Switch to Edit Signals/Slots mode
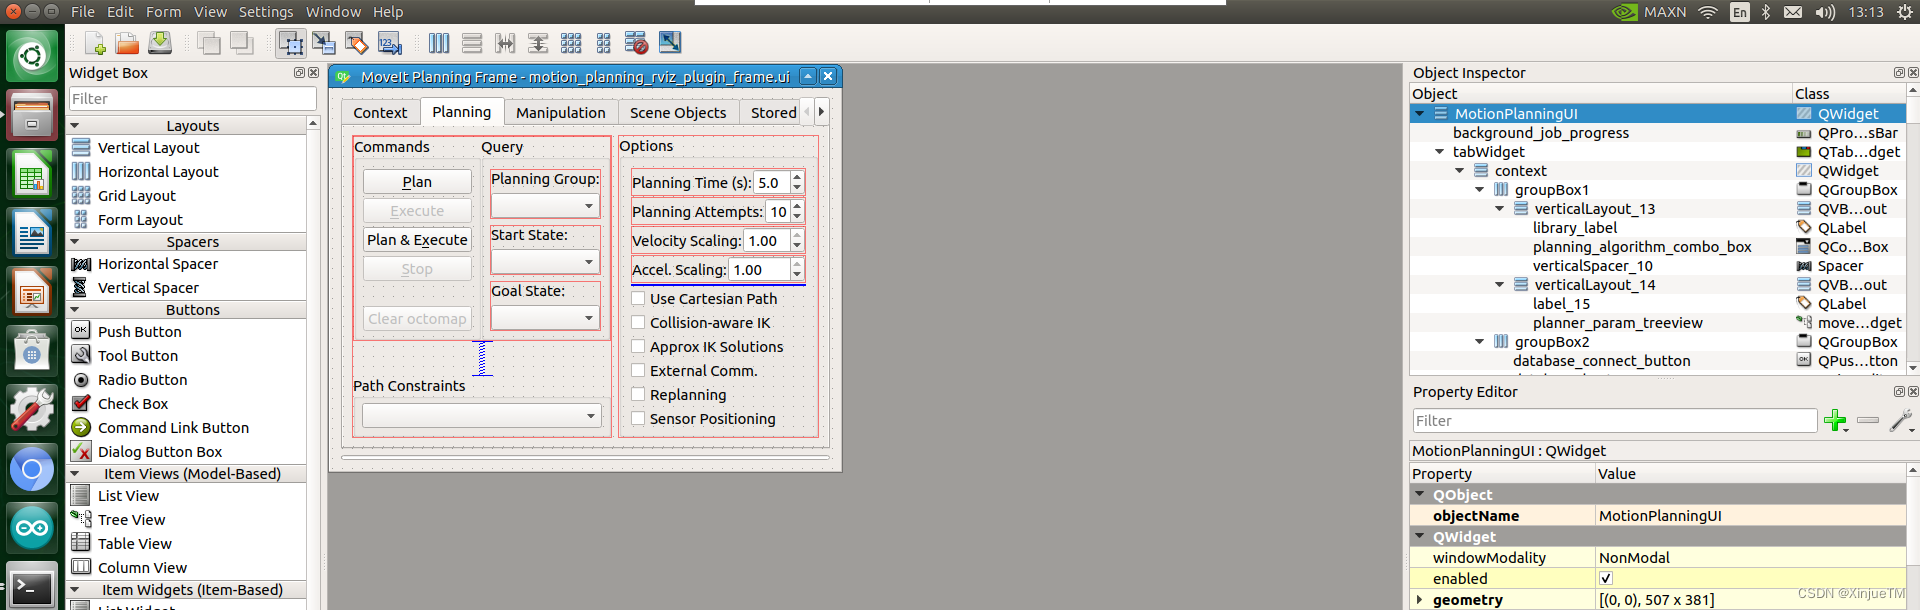This screenshot has width=1920, height=610. click(324, 43)
